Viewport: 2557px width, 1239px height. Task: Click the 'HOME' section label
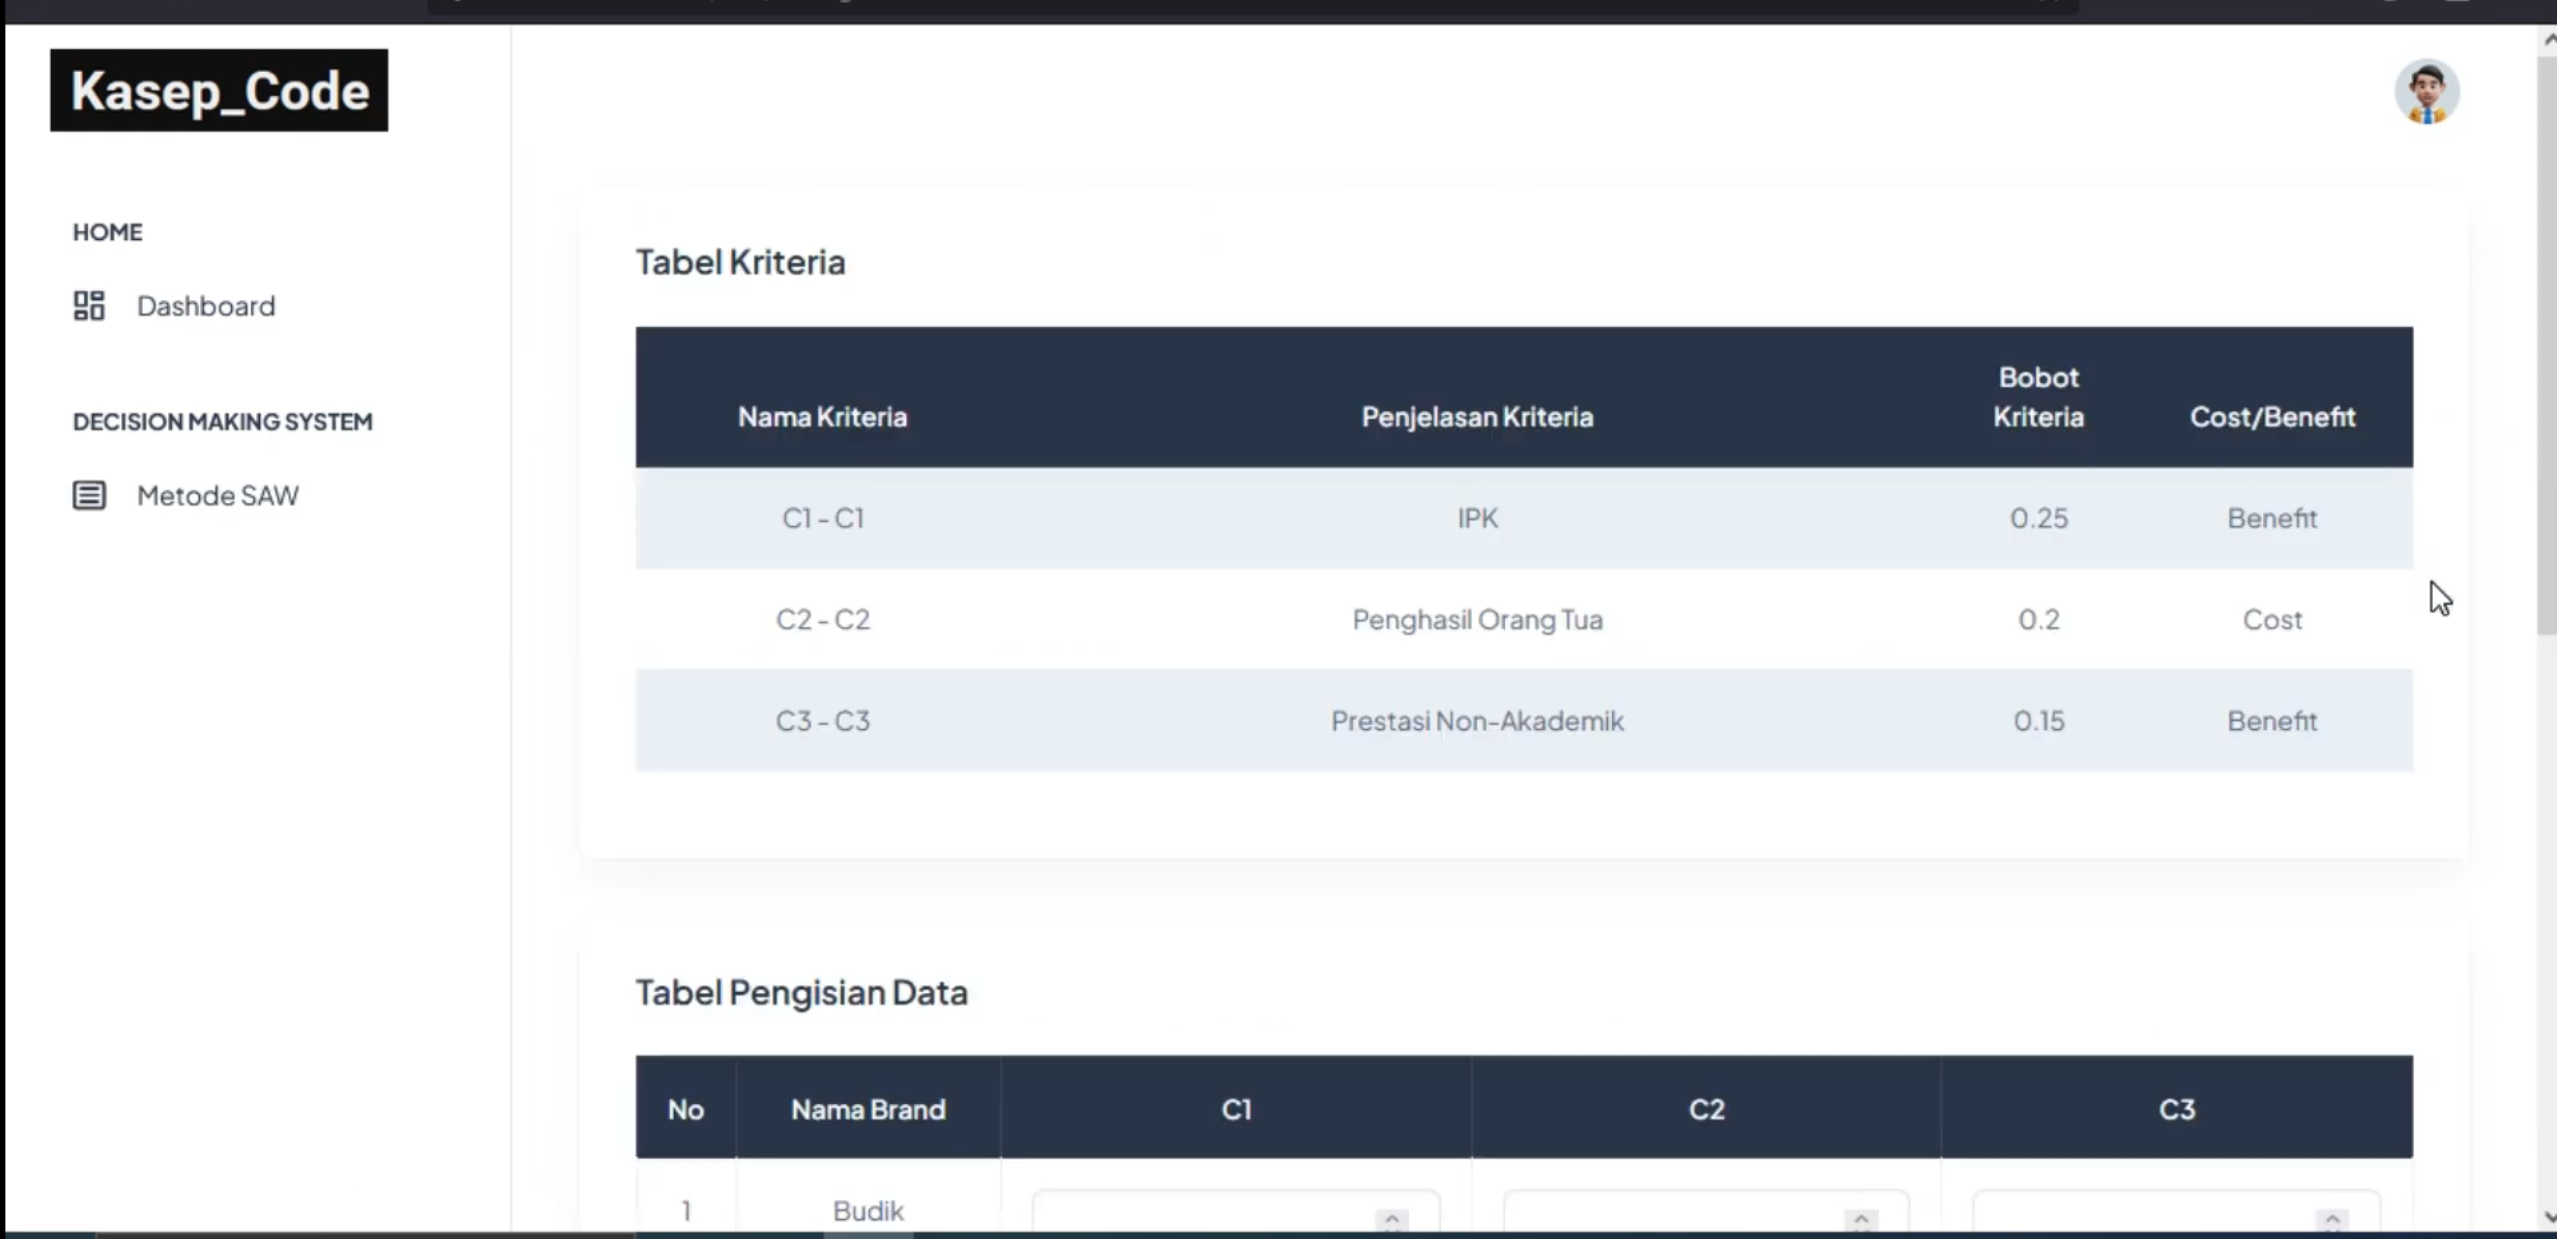pos(107,232)
